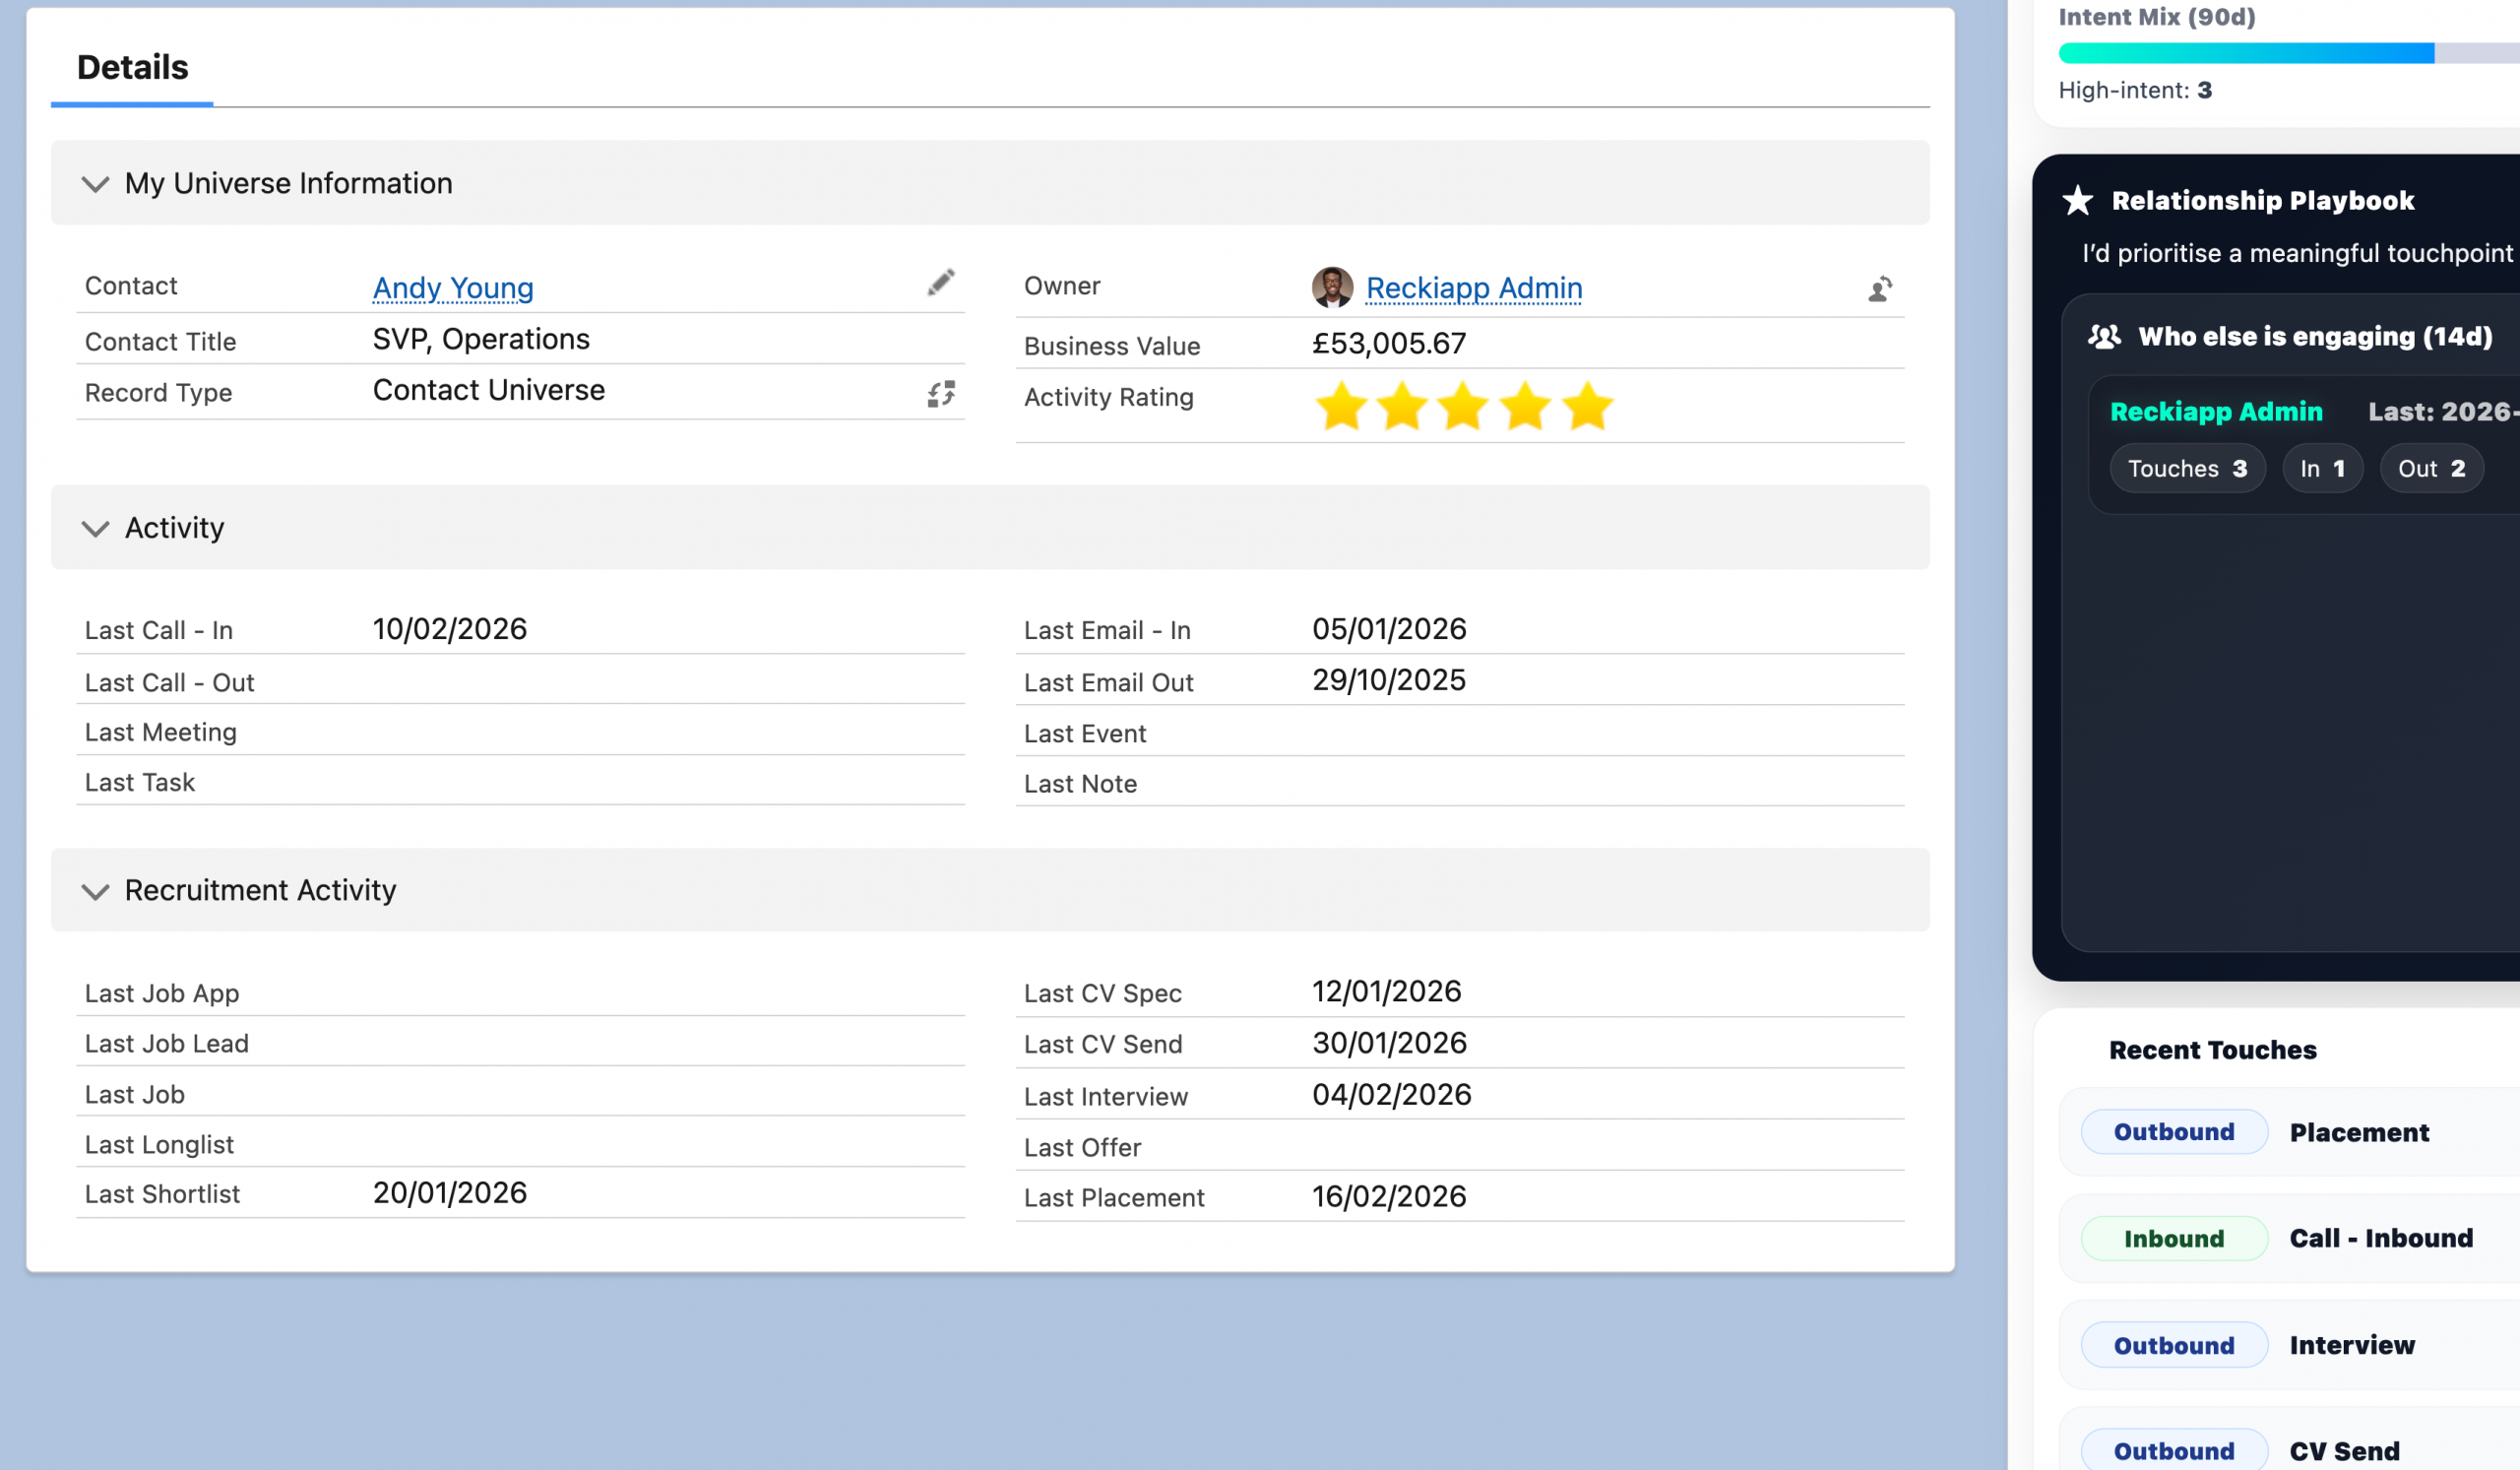Click the people icon beside Who else is engaging

2104,337
